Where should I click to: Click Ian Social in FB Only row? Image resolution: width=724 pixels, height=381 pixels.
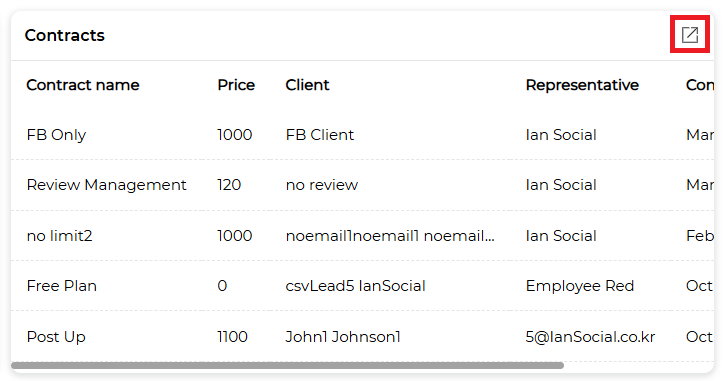(x=561, y=135)
